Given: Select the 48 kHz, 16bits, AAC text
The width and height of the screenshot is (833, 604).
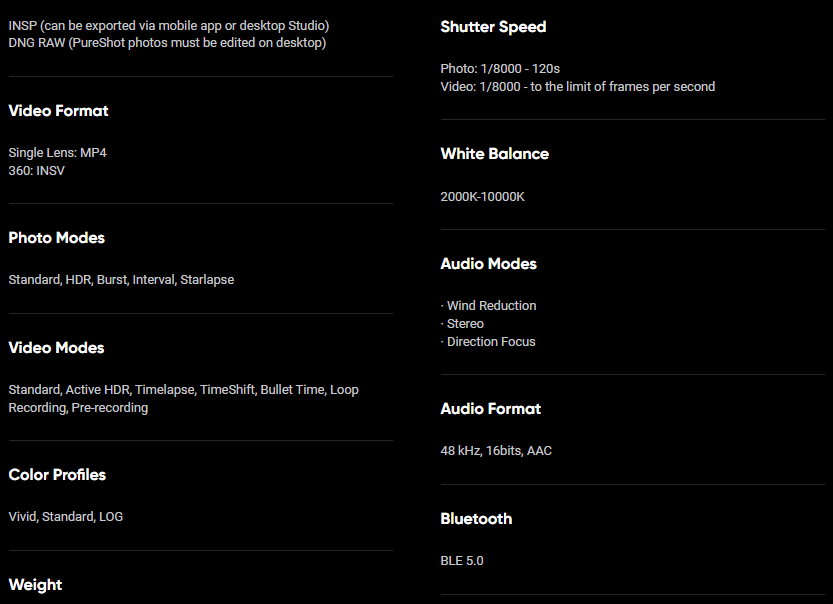Looking at the screenshot, I should pos(496,450).
